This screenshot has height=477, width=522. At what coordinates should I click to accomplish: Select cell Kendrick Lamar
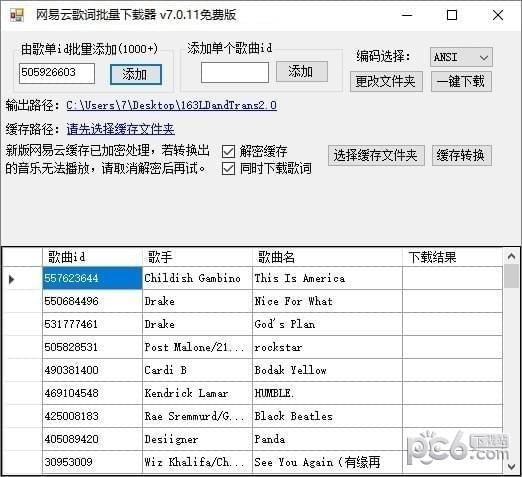click(197, 393)
